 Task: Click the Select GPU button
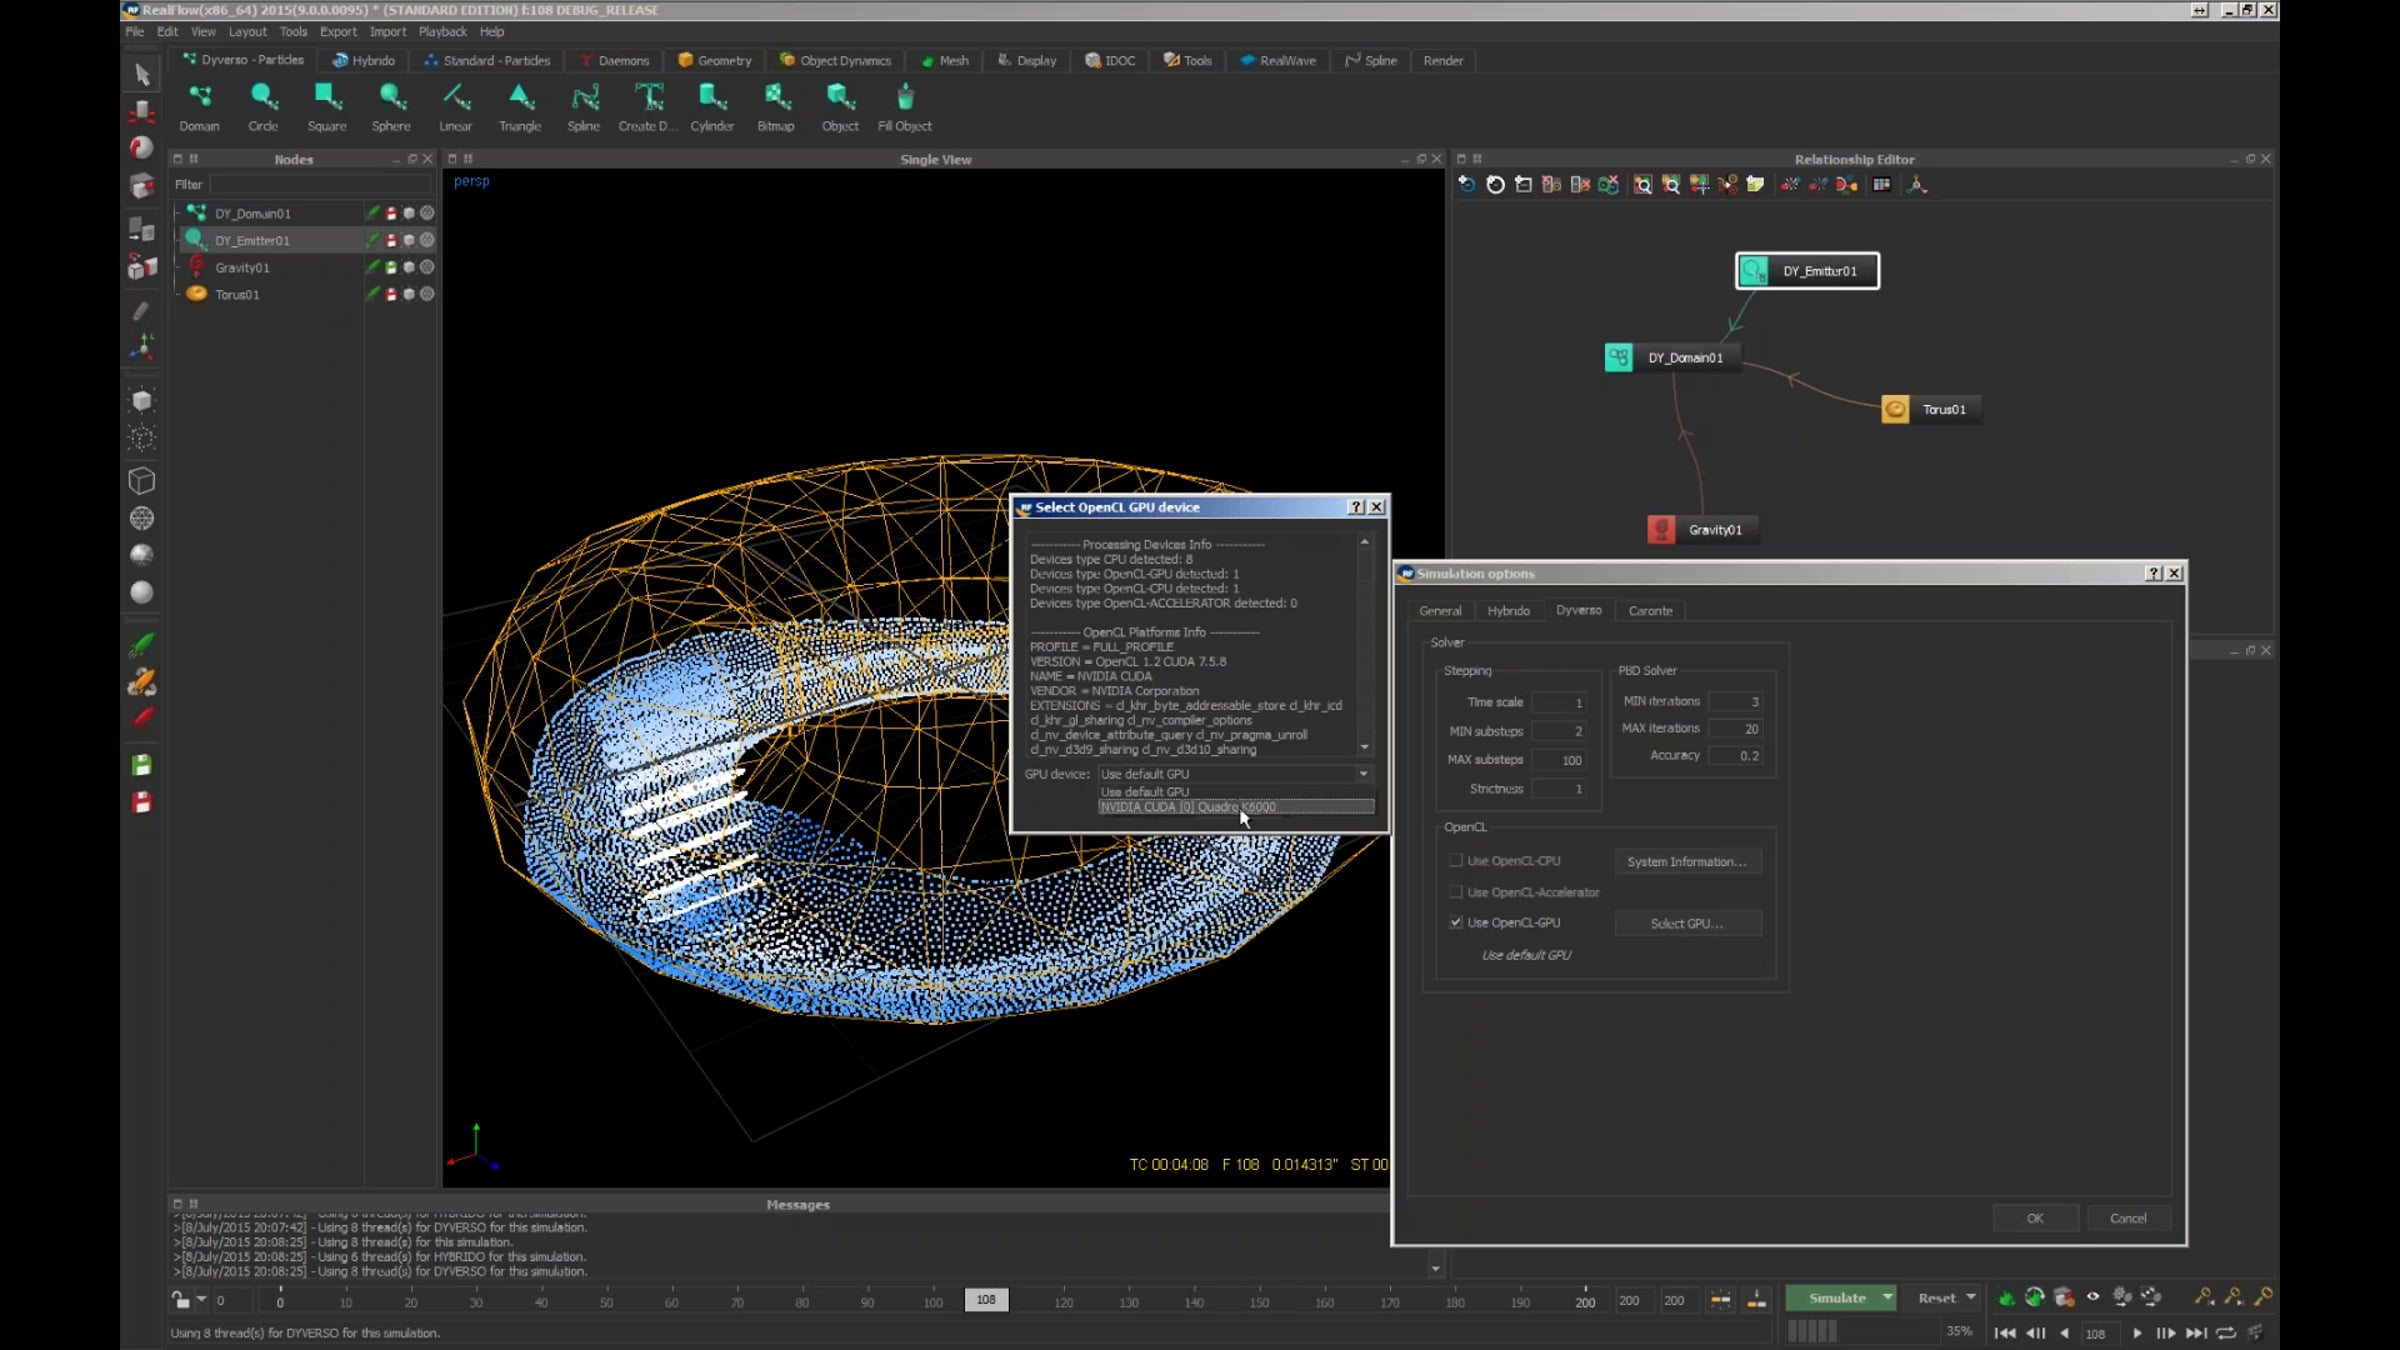point(1688,923)
